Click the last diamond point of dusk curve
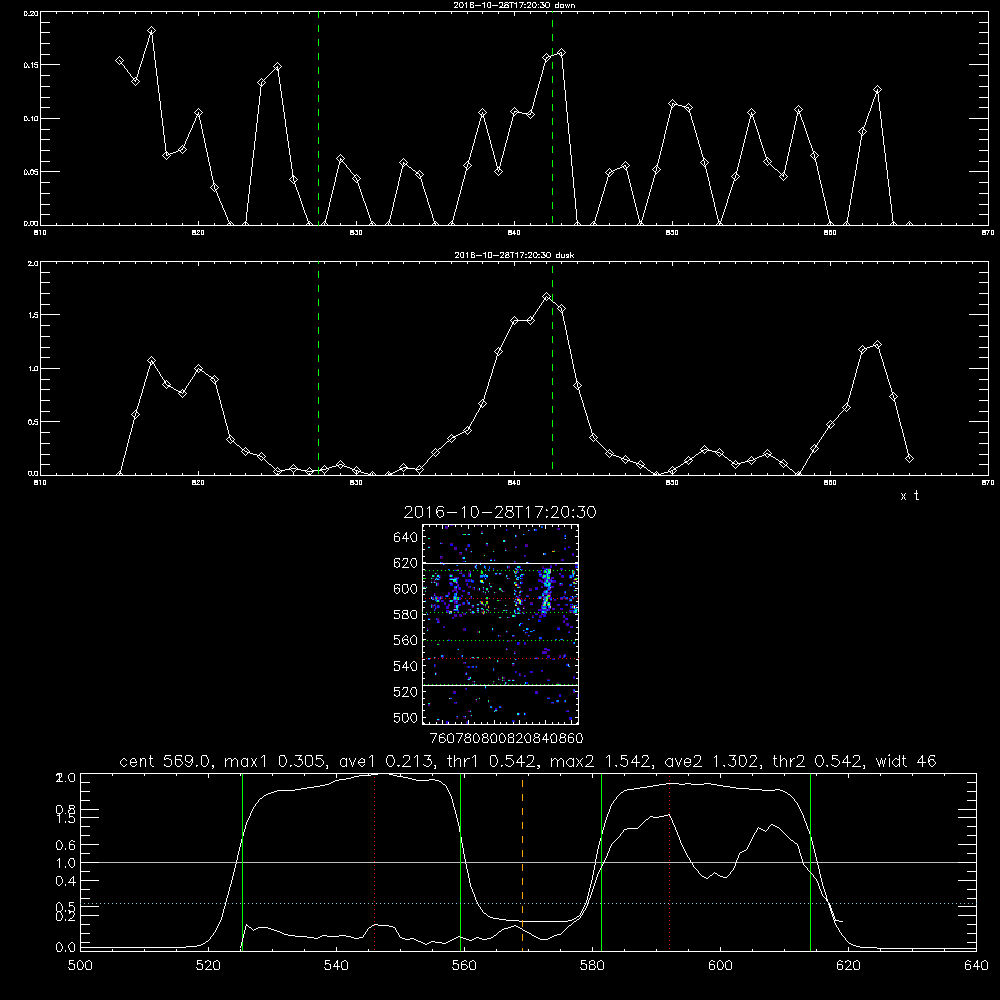Viewport: 1000px width, 1000px height. point(909,459)
